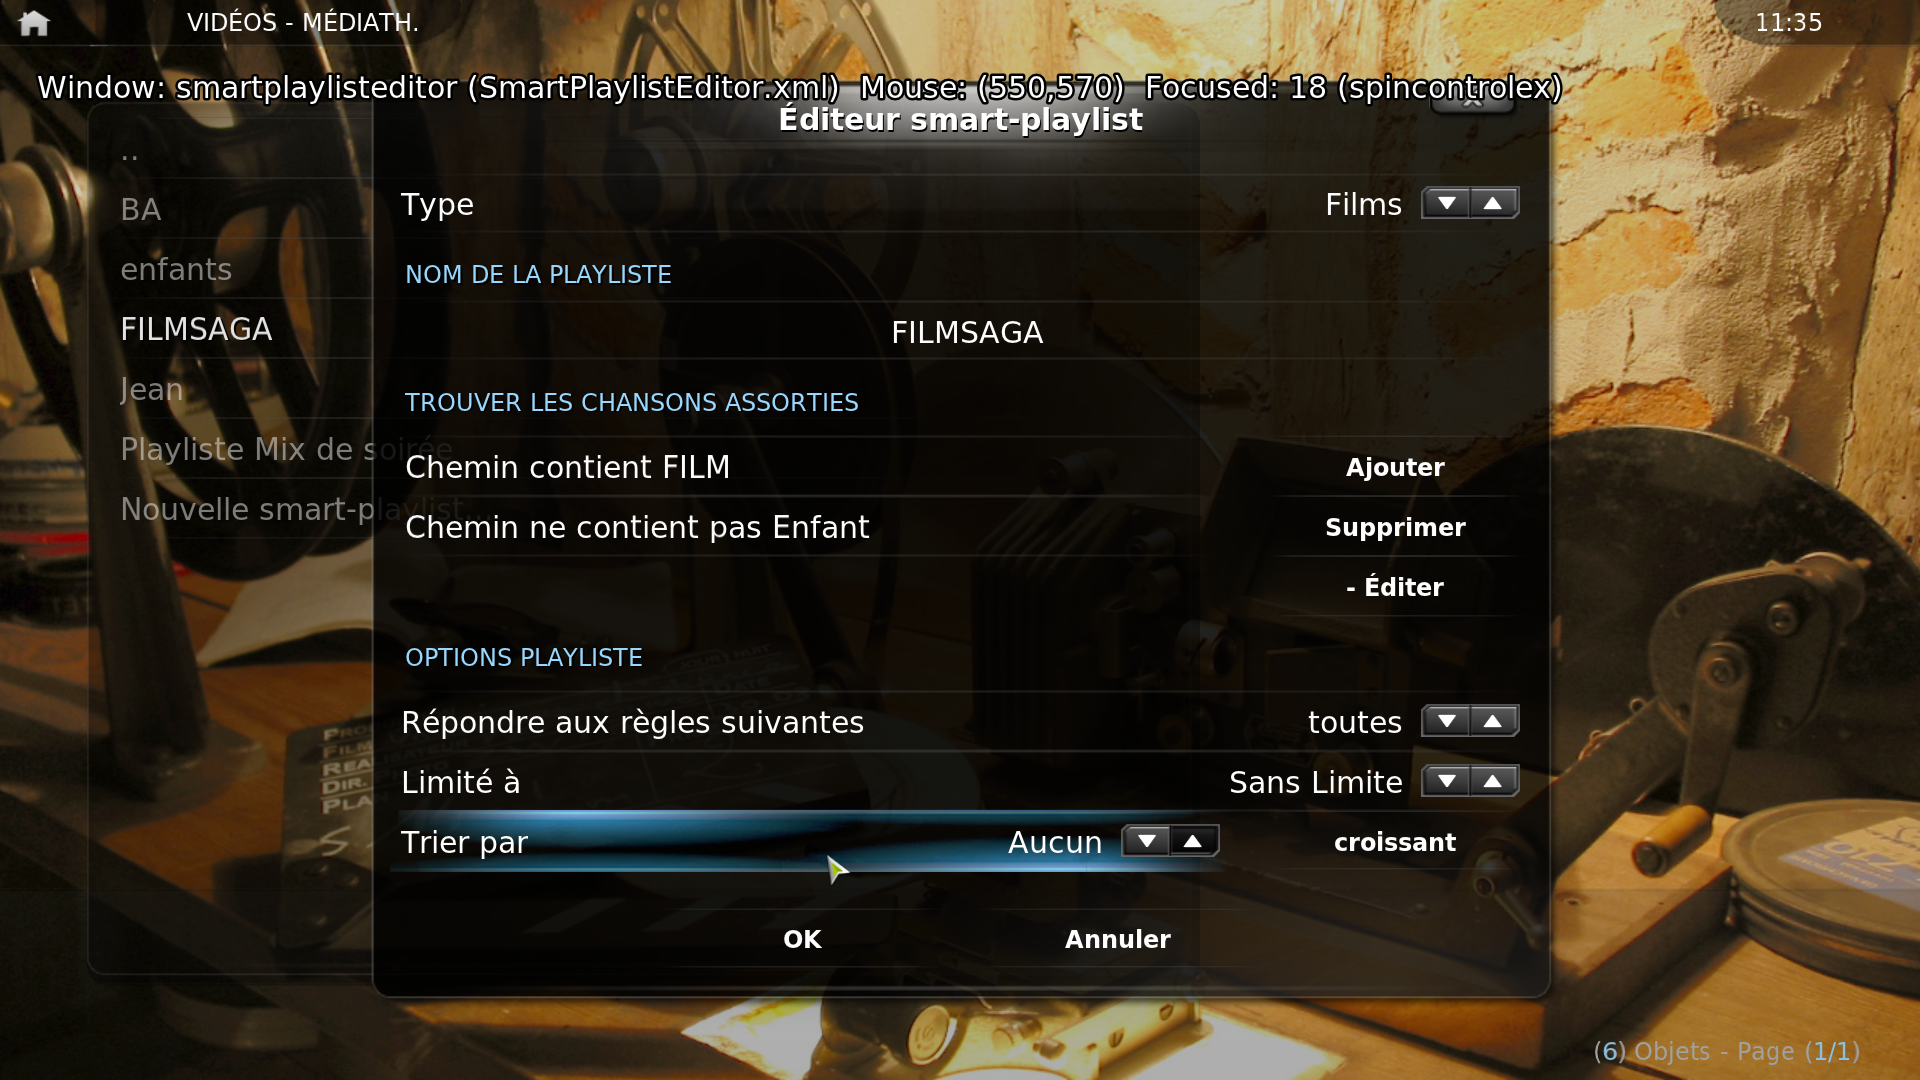Click the Ajouter rule button
Viewport: 1920px width, 1080px height.
[1395, 468]
